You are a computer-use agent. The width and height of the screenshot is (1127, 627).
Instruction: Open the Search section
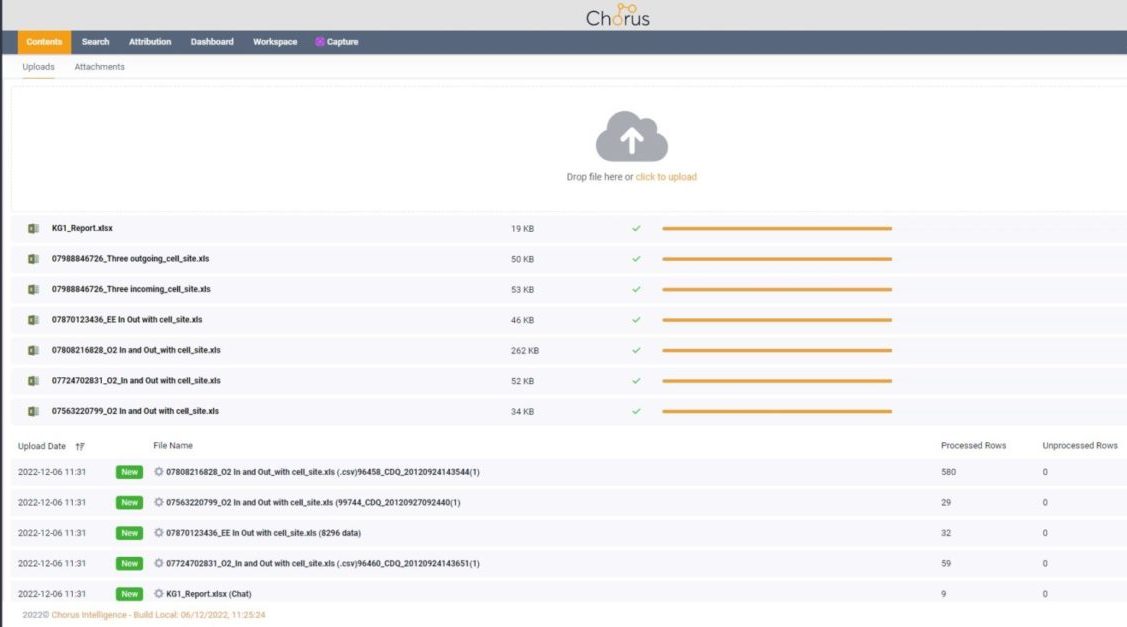[95, 41]
